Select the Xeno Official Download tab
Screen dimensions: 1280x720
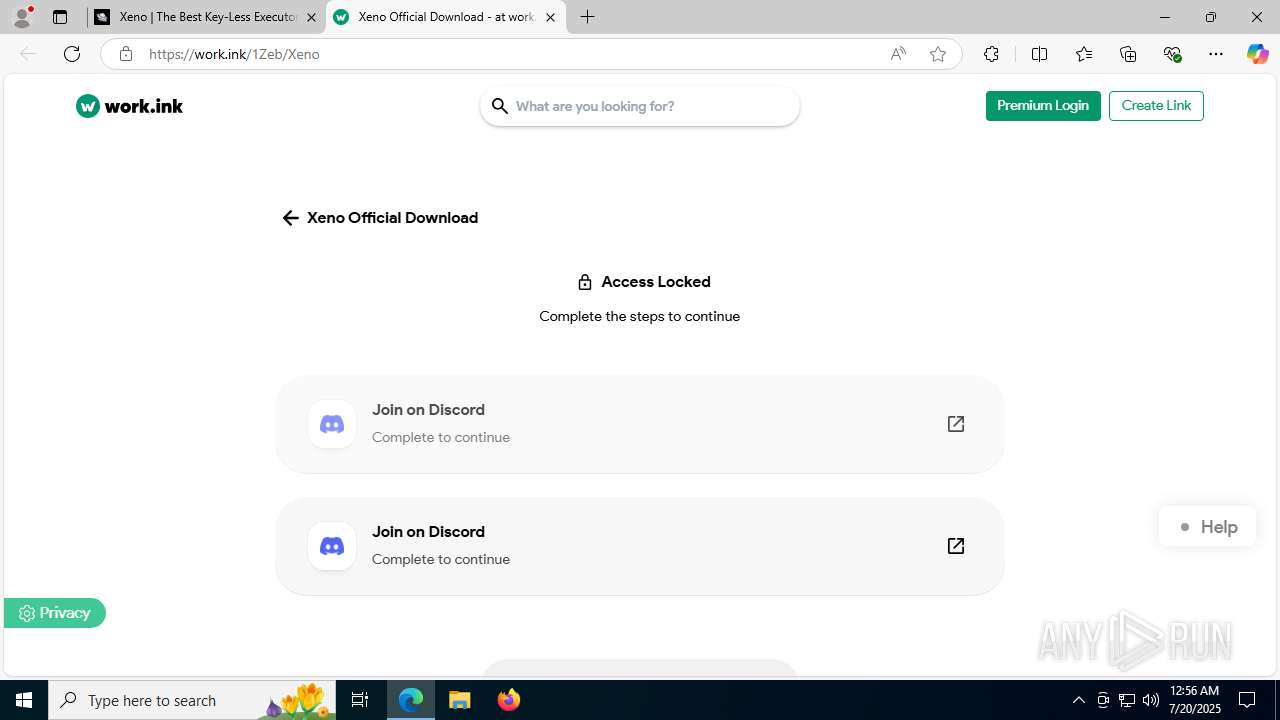click(x=445, y=17)
